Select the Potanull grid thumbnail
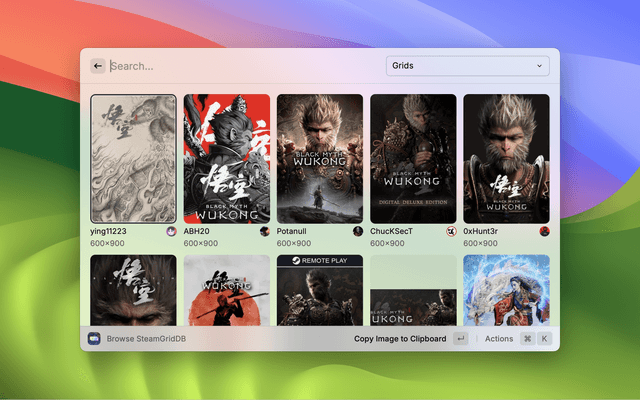The height and width of the screenshot is (400, 640). tap(320, 159)
